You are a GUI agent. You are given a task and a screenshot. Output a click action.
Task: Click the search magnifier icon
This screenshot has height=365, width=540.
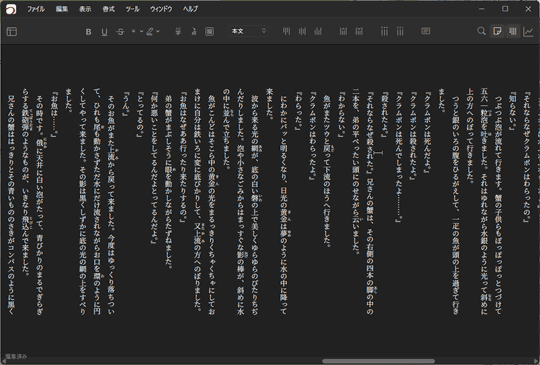pyautogui.click(x=481, y=31)
